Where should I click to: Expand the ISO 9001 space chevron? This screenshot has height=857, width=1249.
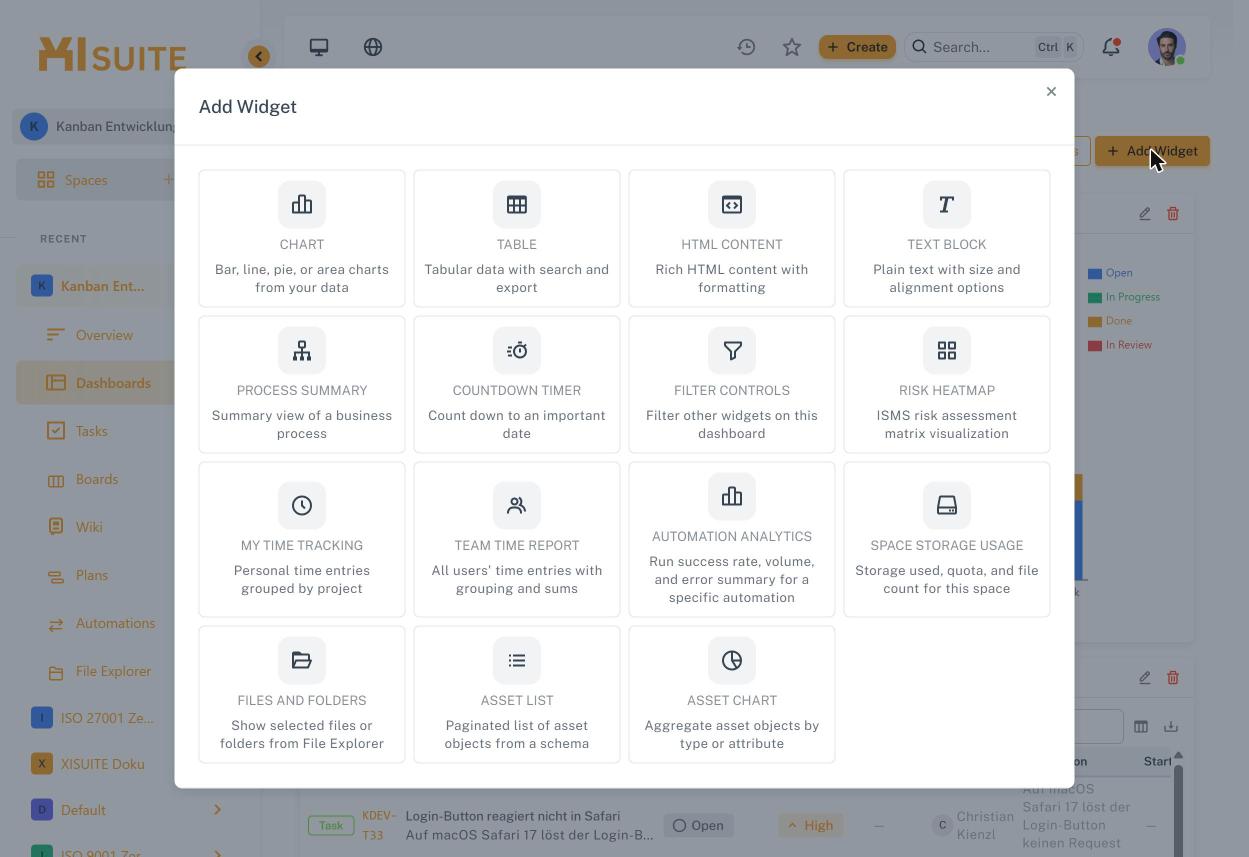(217, 853)
